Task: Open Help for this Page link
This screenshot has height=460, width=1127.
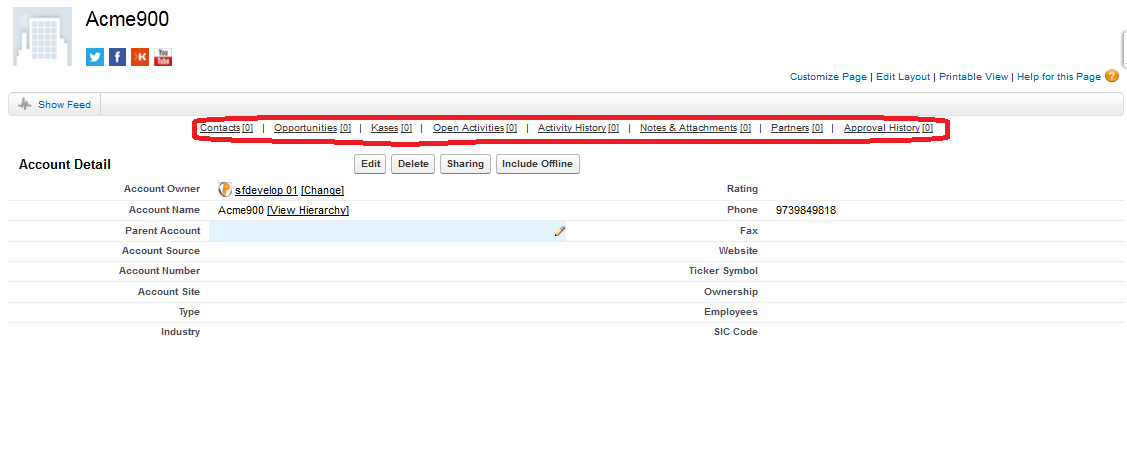Action: tap(1059, 77)
